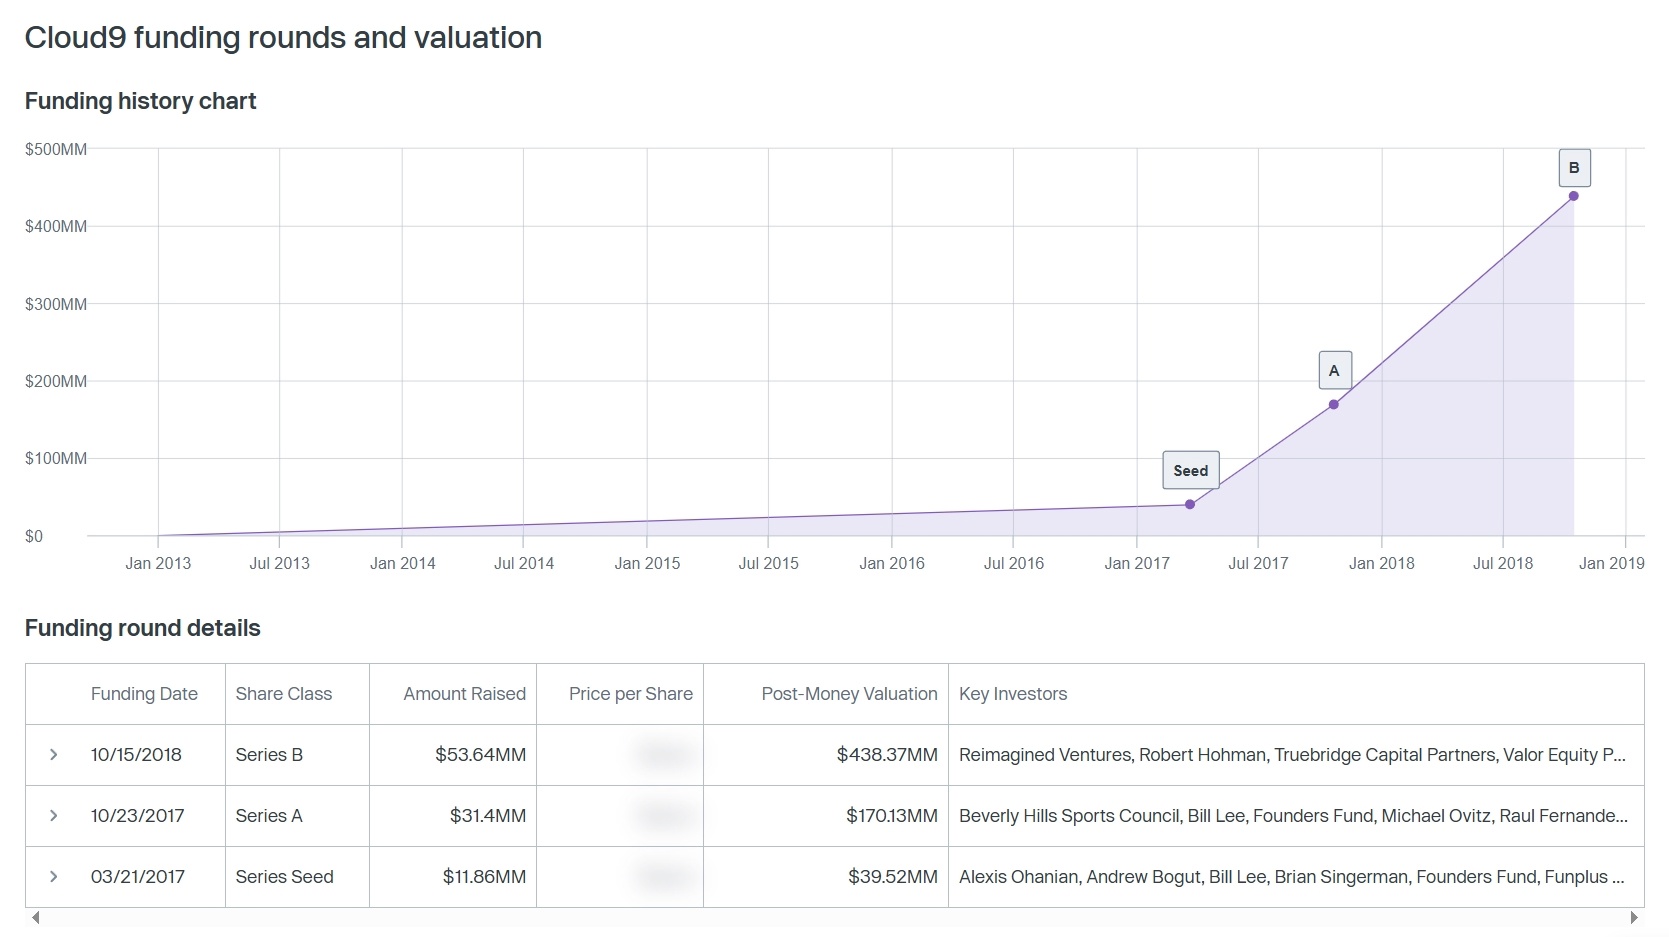1669x937 pixels.
Task: Click the Funding history chart heading
Action: (141, 101)
